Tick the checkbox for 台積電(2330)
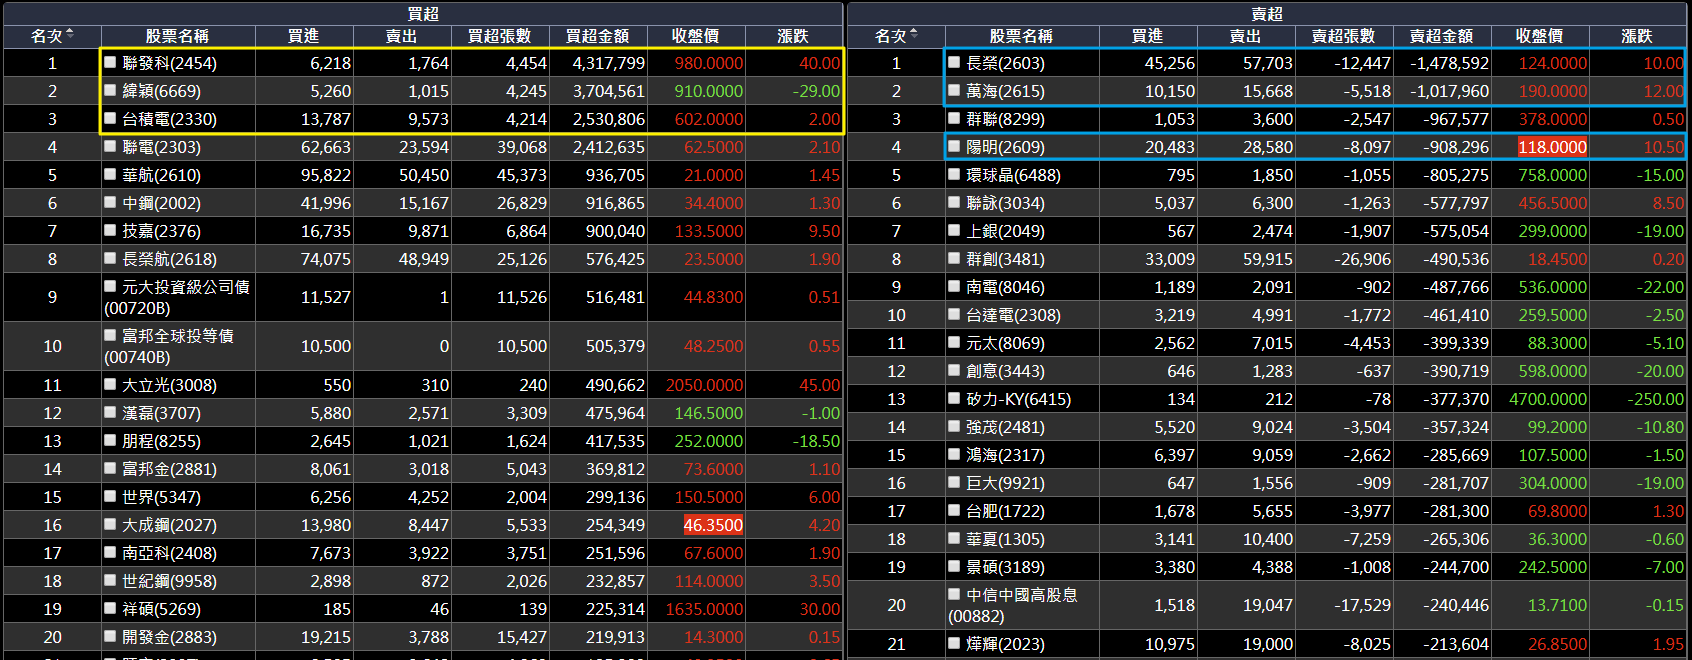The width and height of the screenshot is (1692, 660). click(111, 118)
